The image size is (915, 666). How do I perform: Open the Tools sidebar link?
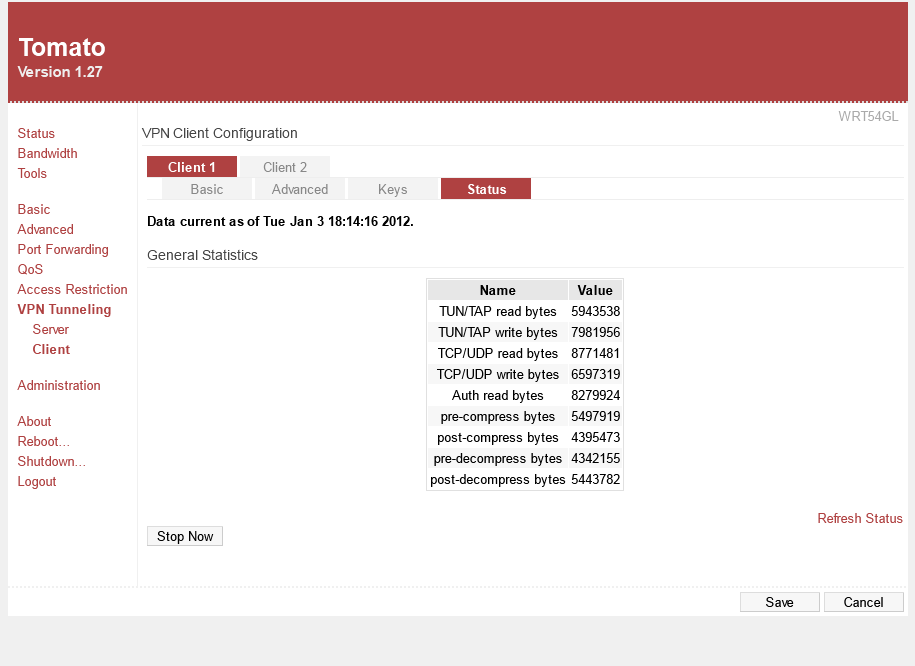(32, 173)
